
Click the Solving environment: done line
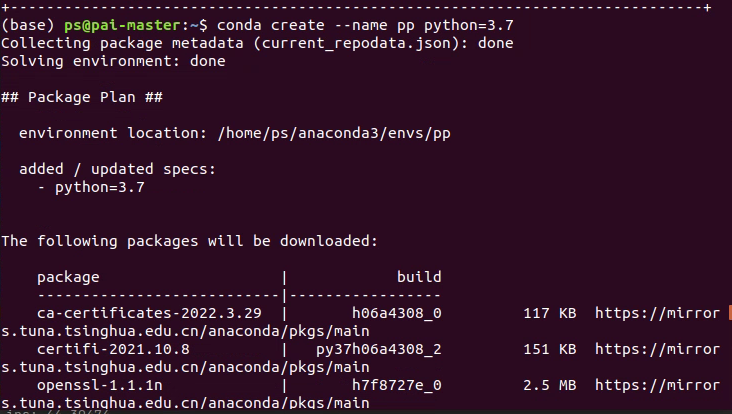113,61
